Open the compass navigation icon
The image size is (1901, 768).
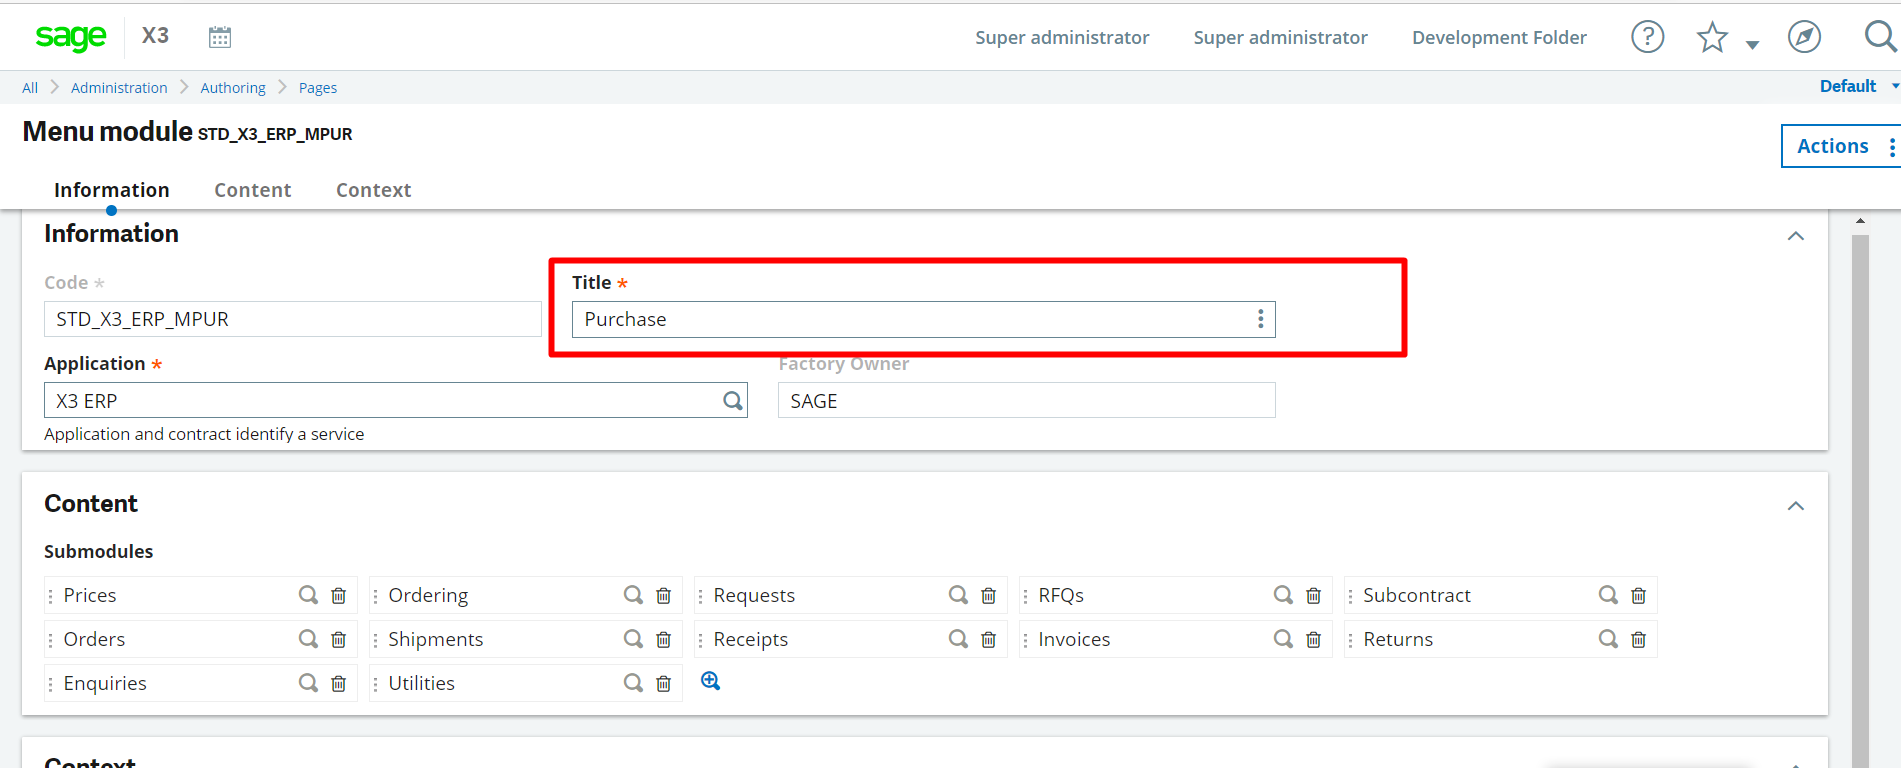coord(1804,37)
